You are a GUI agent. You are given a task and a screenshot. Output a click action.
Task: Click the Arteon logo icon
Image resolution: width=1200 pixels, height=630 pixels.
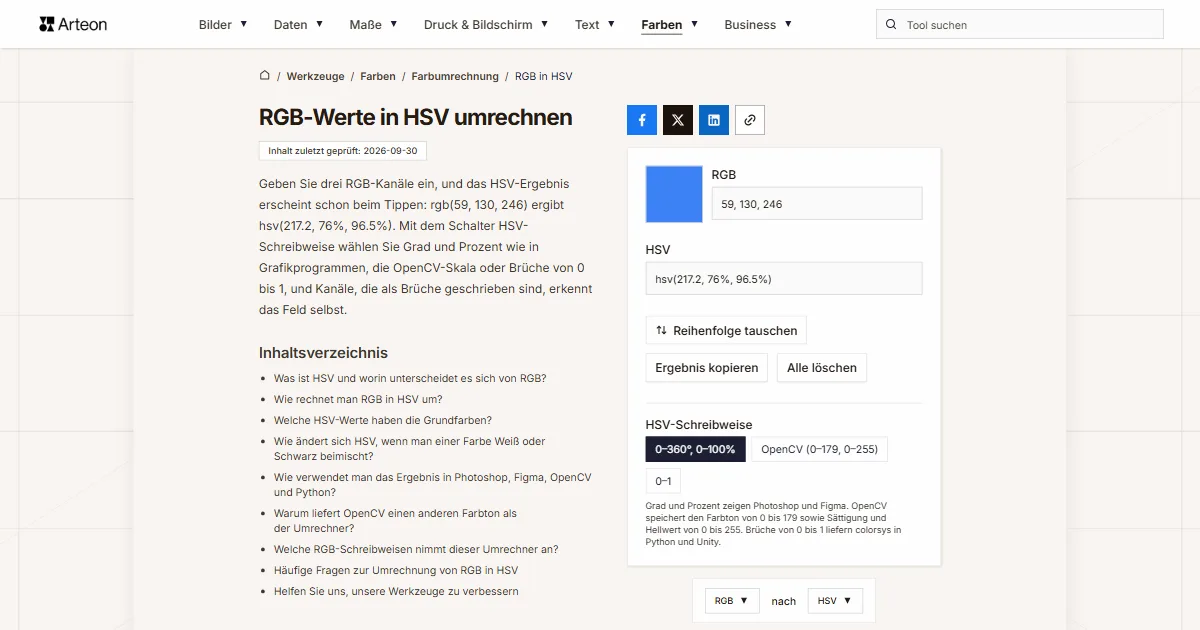[x=47, y=24]
